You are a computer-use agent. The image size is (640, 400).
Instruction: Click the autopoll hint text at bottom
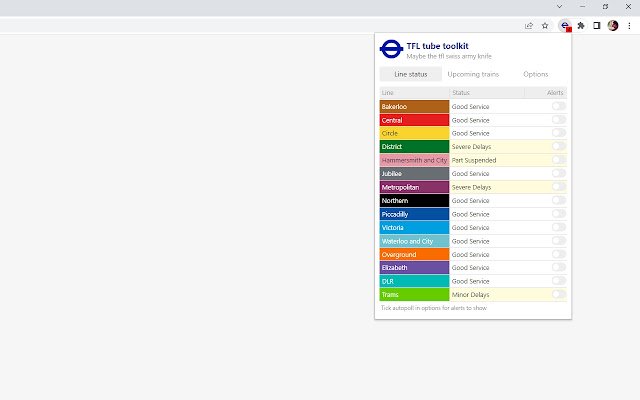(x=433, y=308)
